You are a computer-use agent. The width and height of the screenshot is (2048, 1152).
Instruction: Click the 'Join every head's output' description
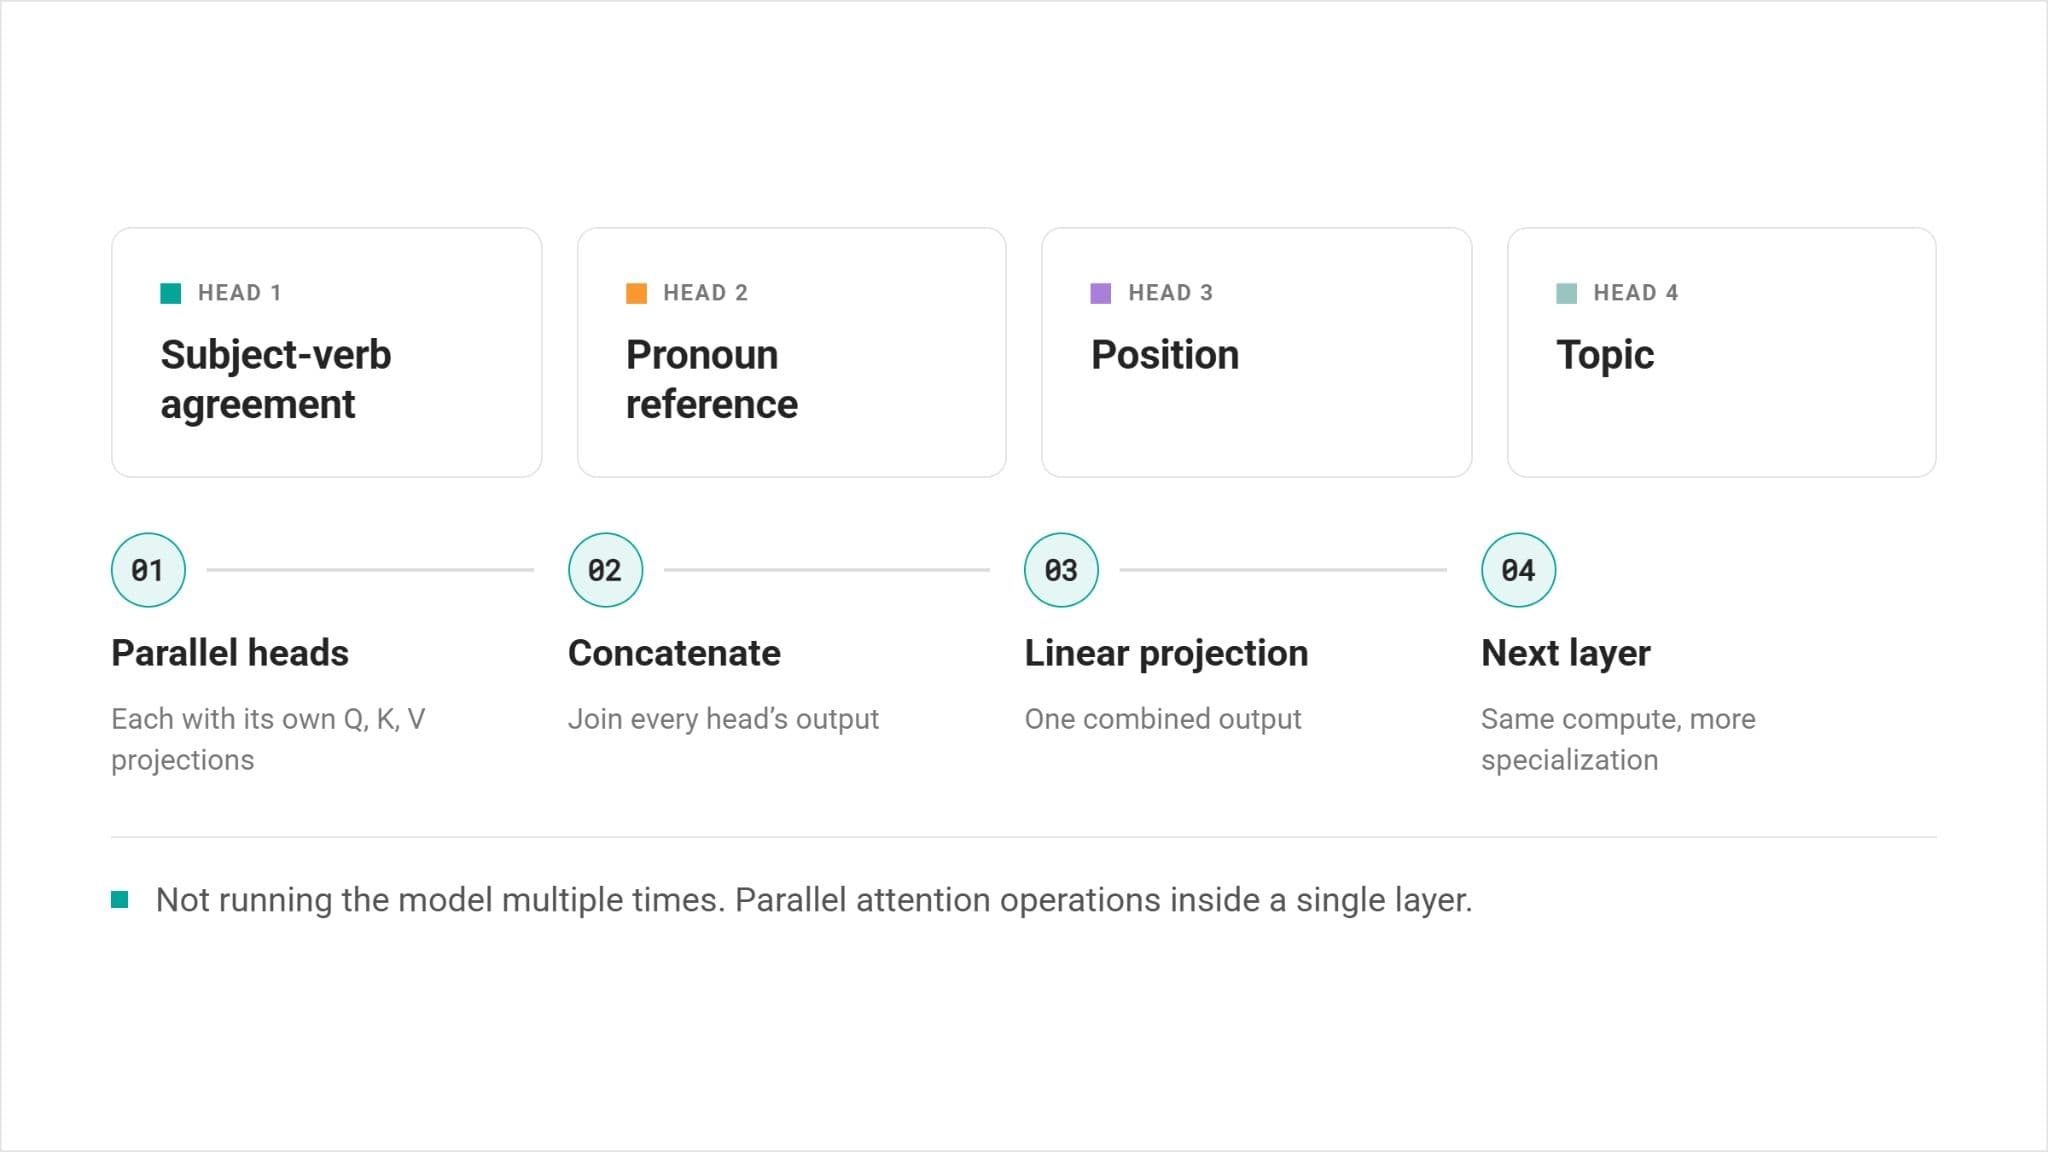coord(723,719)
